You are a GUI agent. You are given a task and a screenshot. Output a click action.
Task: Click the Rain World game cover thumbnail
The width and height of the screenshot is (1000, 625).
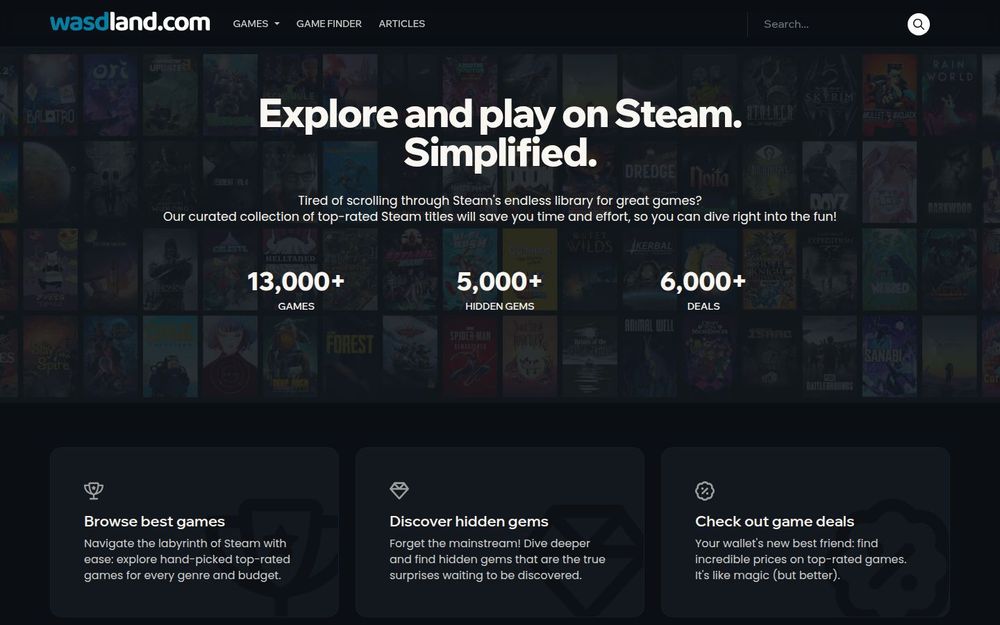(950, 96)
